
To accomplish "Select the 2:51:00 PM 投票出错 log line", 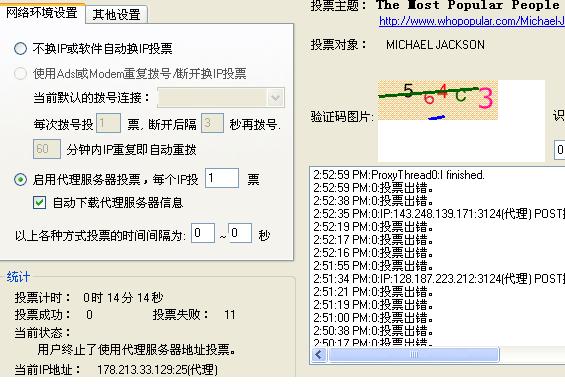I will click(373, 318).
